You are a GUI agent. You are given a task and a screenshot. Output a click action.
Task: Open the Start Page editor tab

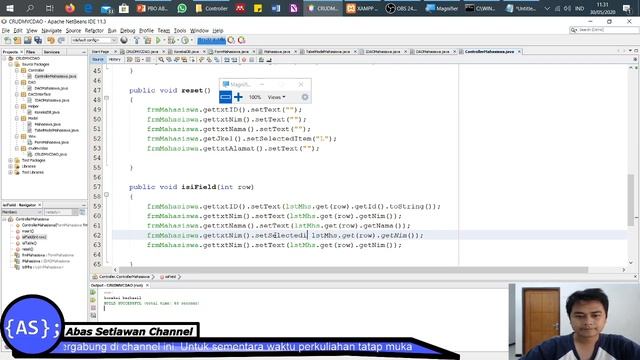pos(100,52)
